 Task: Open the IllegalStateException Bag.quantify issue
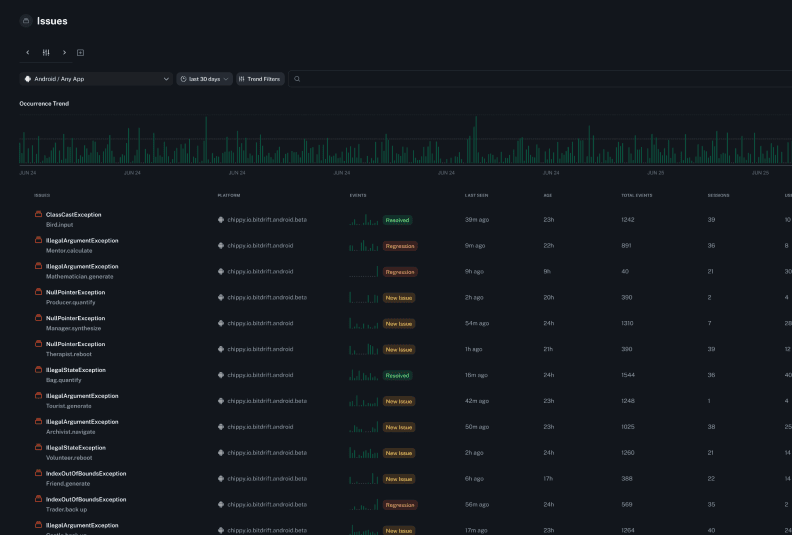73,370
